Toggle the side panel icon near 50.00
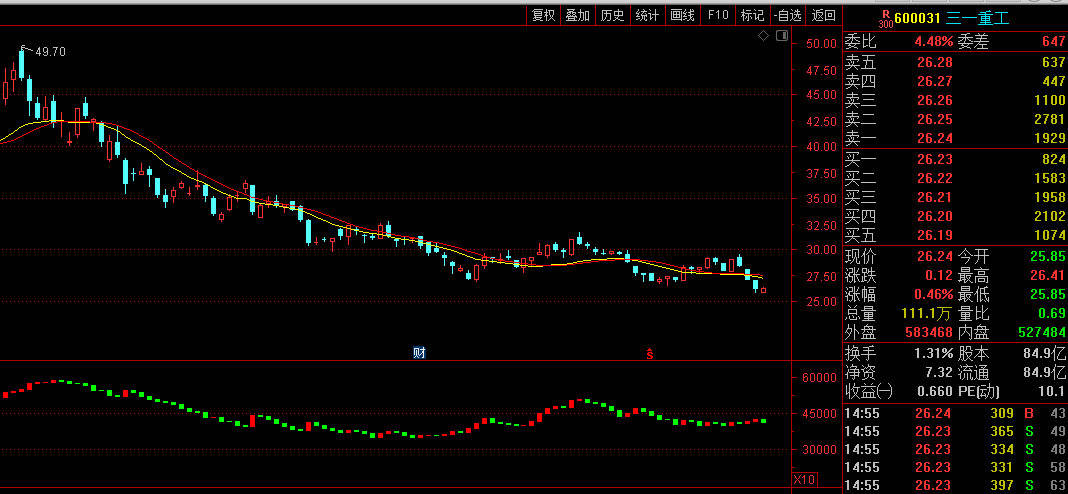Image resolution: width=1068 pixels, height=494 pixels. [x=780, y=36]
